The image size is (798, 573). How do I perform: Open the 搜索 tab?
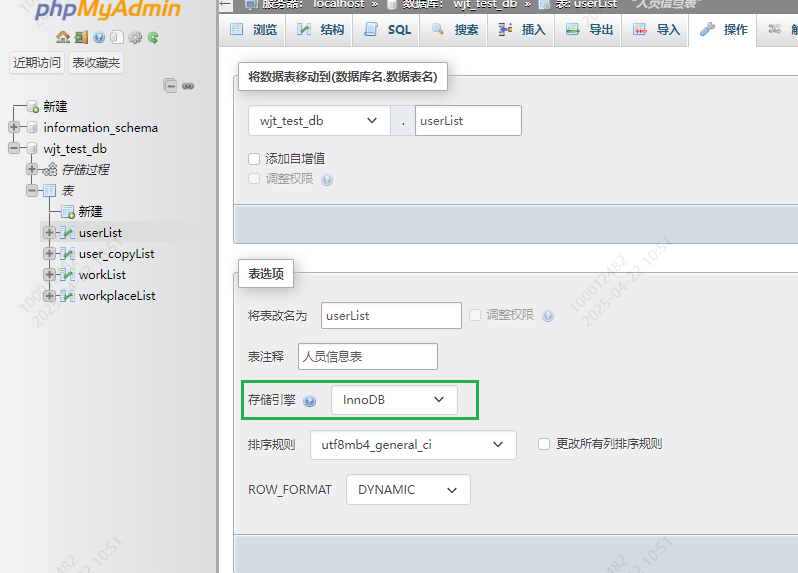click(x=453, y=30)
